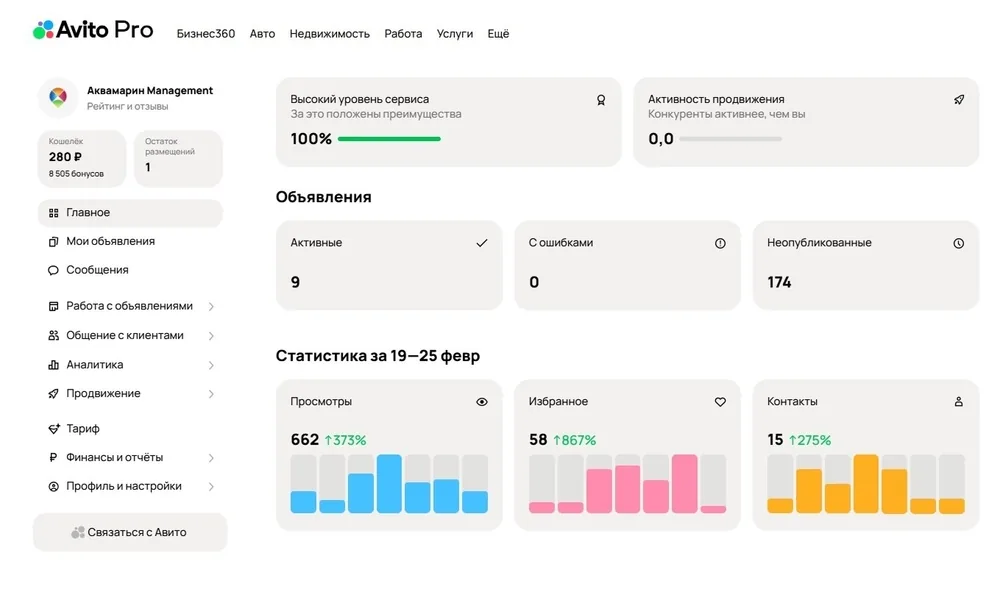Click the tallest blue bar in Просмотры chart
1000x589 pixels.
(389, 484)
